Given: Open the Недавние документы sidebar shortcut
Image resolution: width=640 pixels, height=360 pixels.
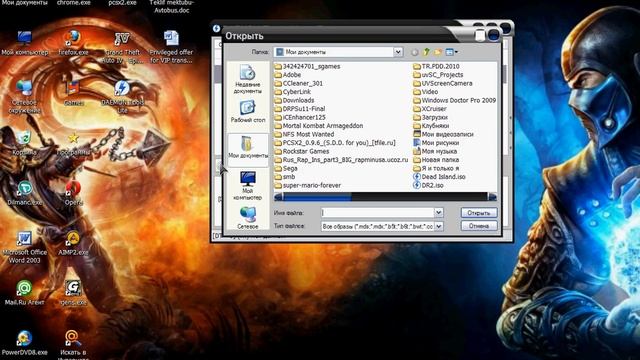Looking at the screenshot, I should tap(247, 79).
